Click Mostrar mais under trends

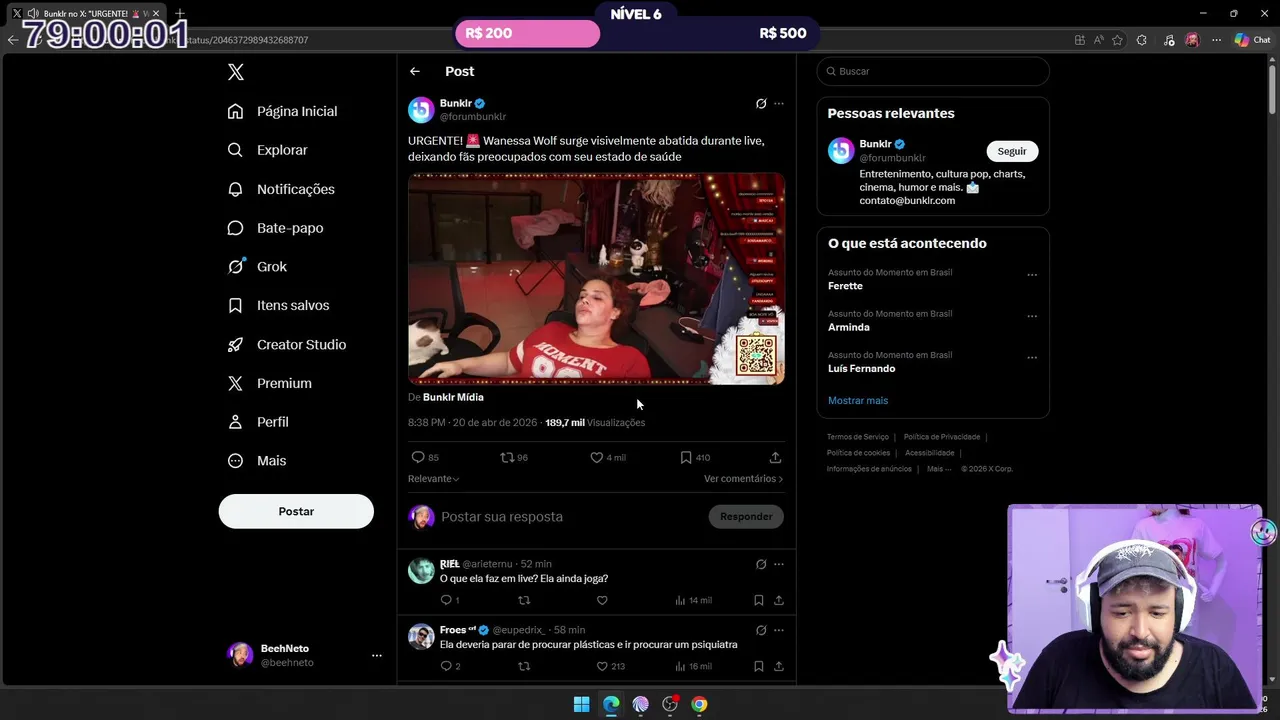[x=858, y=400]
